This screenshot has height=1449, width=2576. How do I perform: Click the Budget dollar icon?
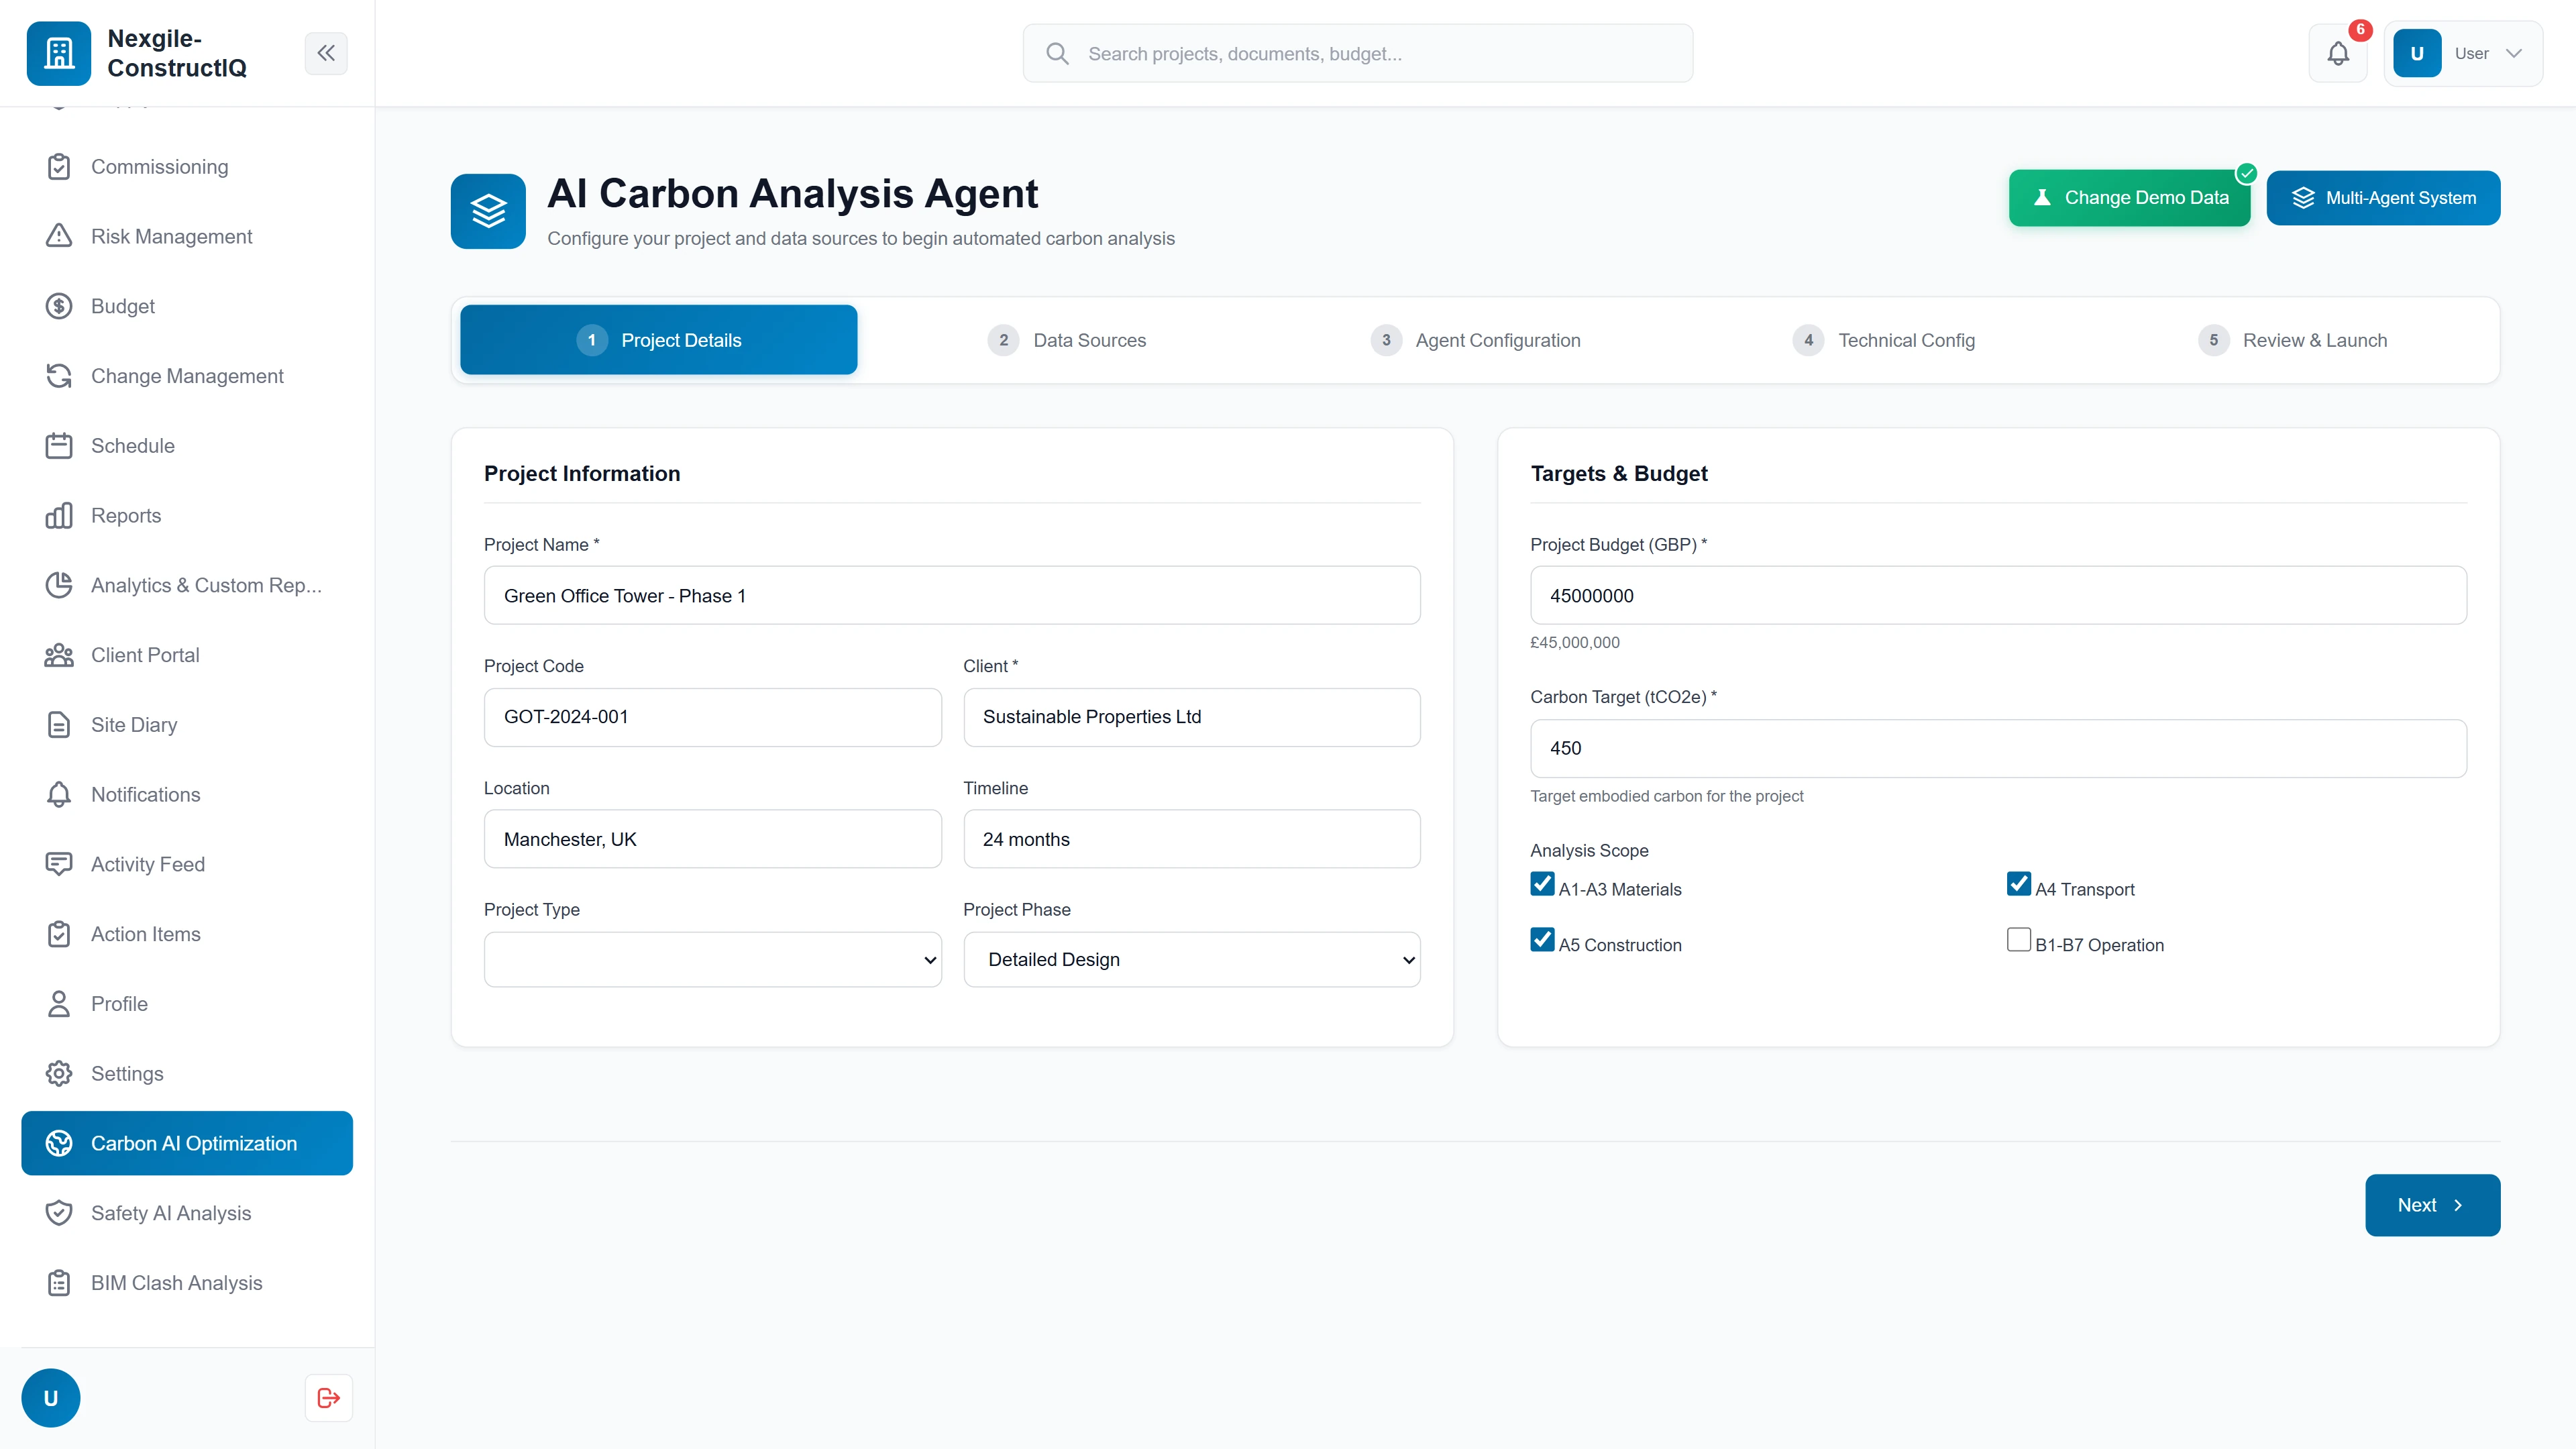59,306
